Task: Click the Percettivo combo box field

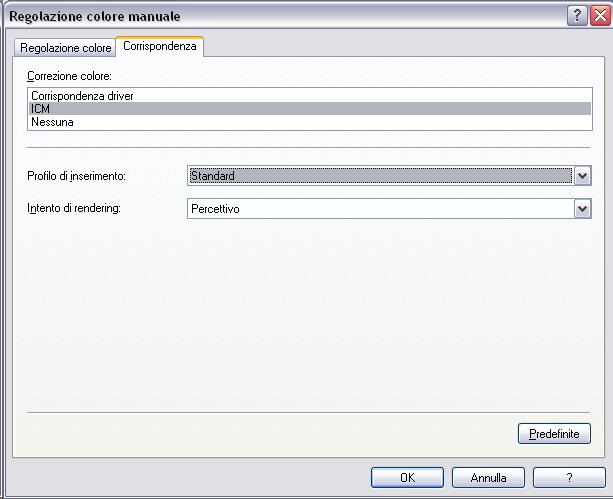Action: click(380, 208)
